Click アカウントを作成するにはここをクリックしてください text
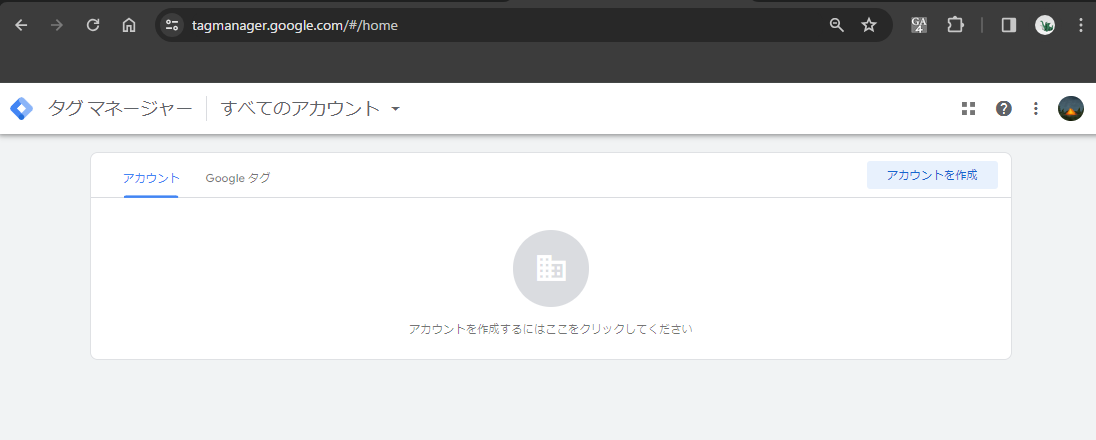 pyautogui.click(x=551, y=329)
